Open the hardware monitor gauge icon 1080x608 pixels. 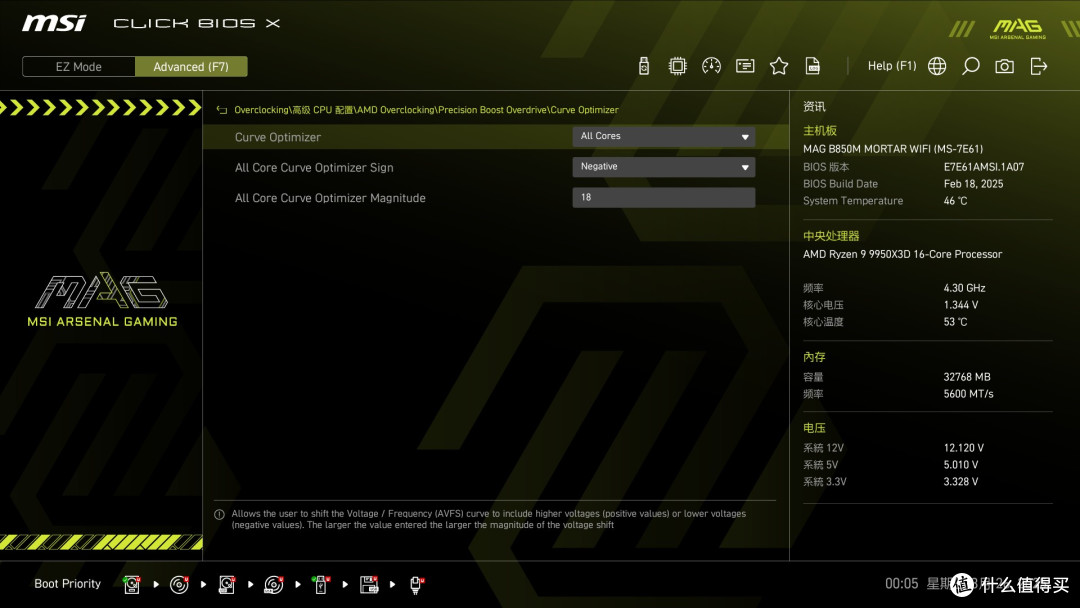[711, 66]
